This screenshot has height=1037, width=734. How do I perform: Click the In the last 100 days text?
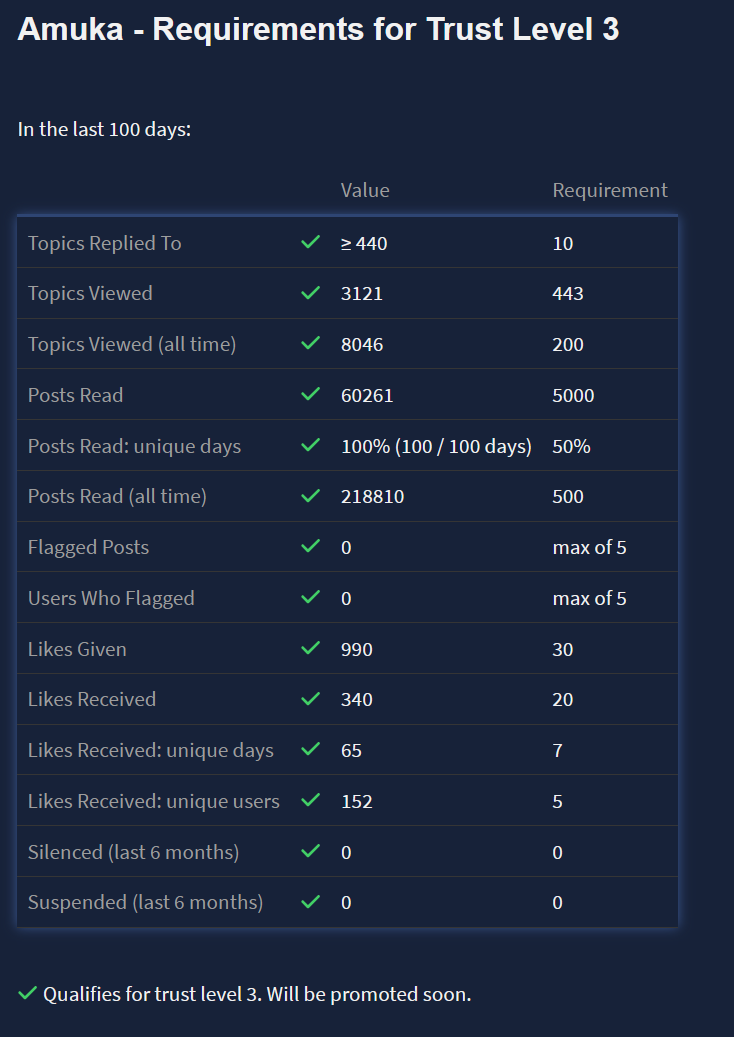click(x=104, y=129)
